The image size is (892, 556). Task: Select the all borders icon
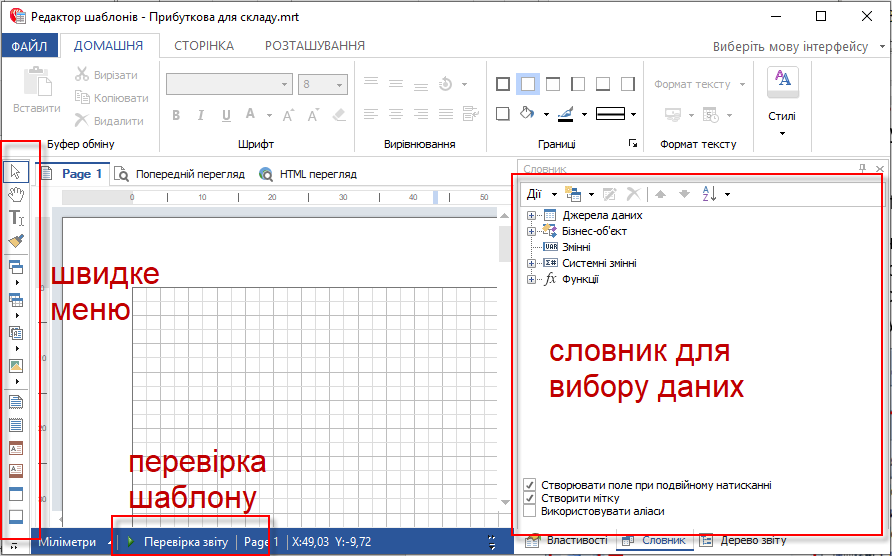point(503,85)
